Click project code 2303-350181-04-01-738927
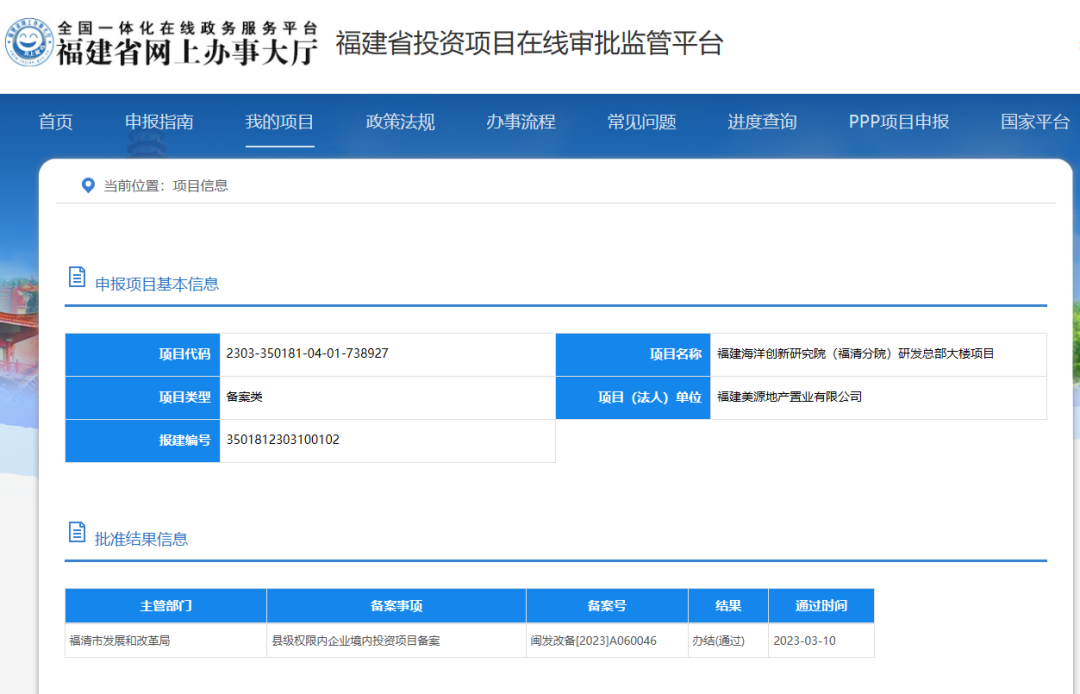The width and height of the screenshot is (1080, 694). (307, 353)
